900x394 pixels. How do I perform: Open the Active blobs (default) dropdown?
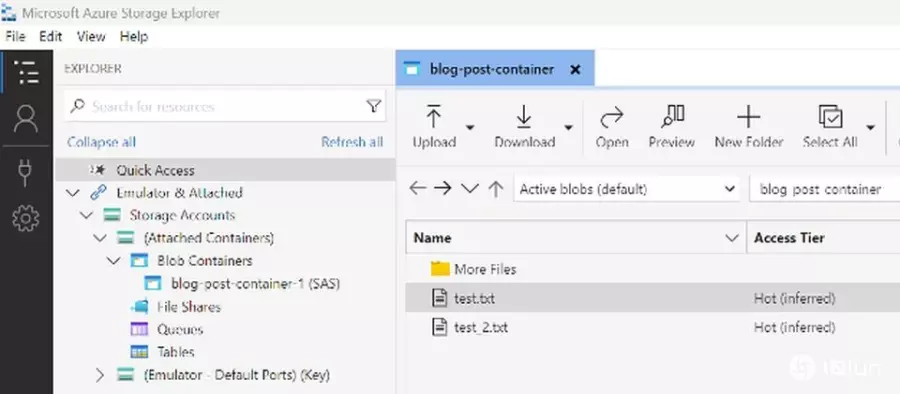pyautogui.click(x=627, y=189)
